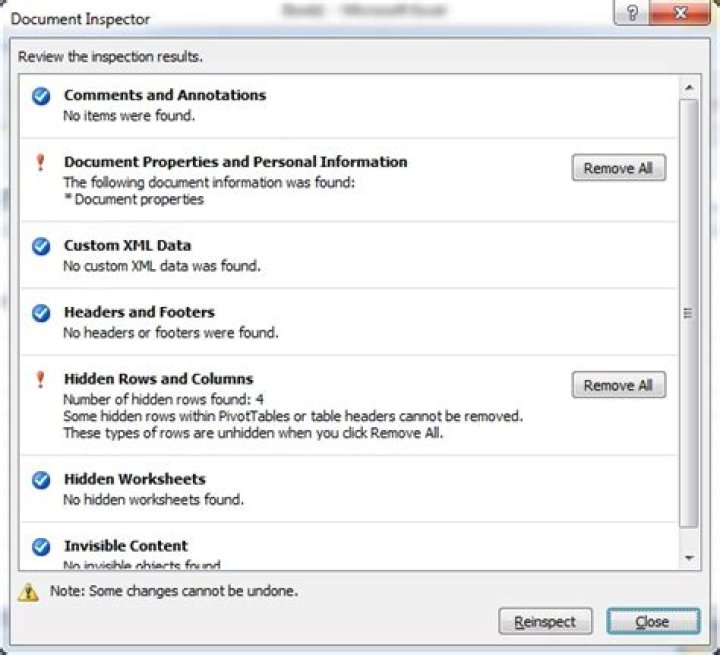Click the Reinspect button
The image size is (720, 655).
[545, 621]
